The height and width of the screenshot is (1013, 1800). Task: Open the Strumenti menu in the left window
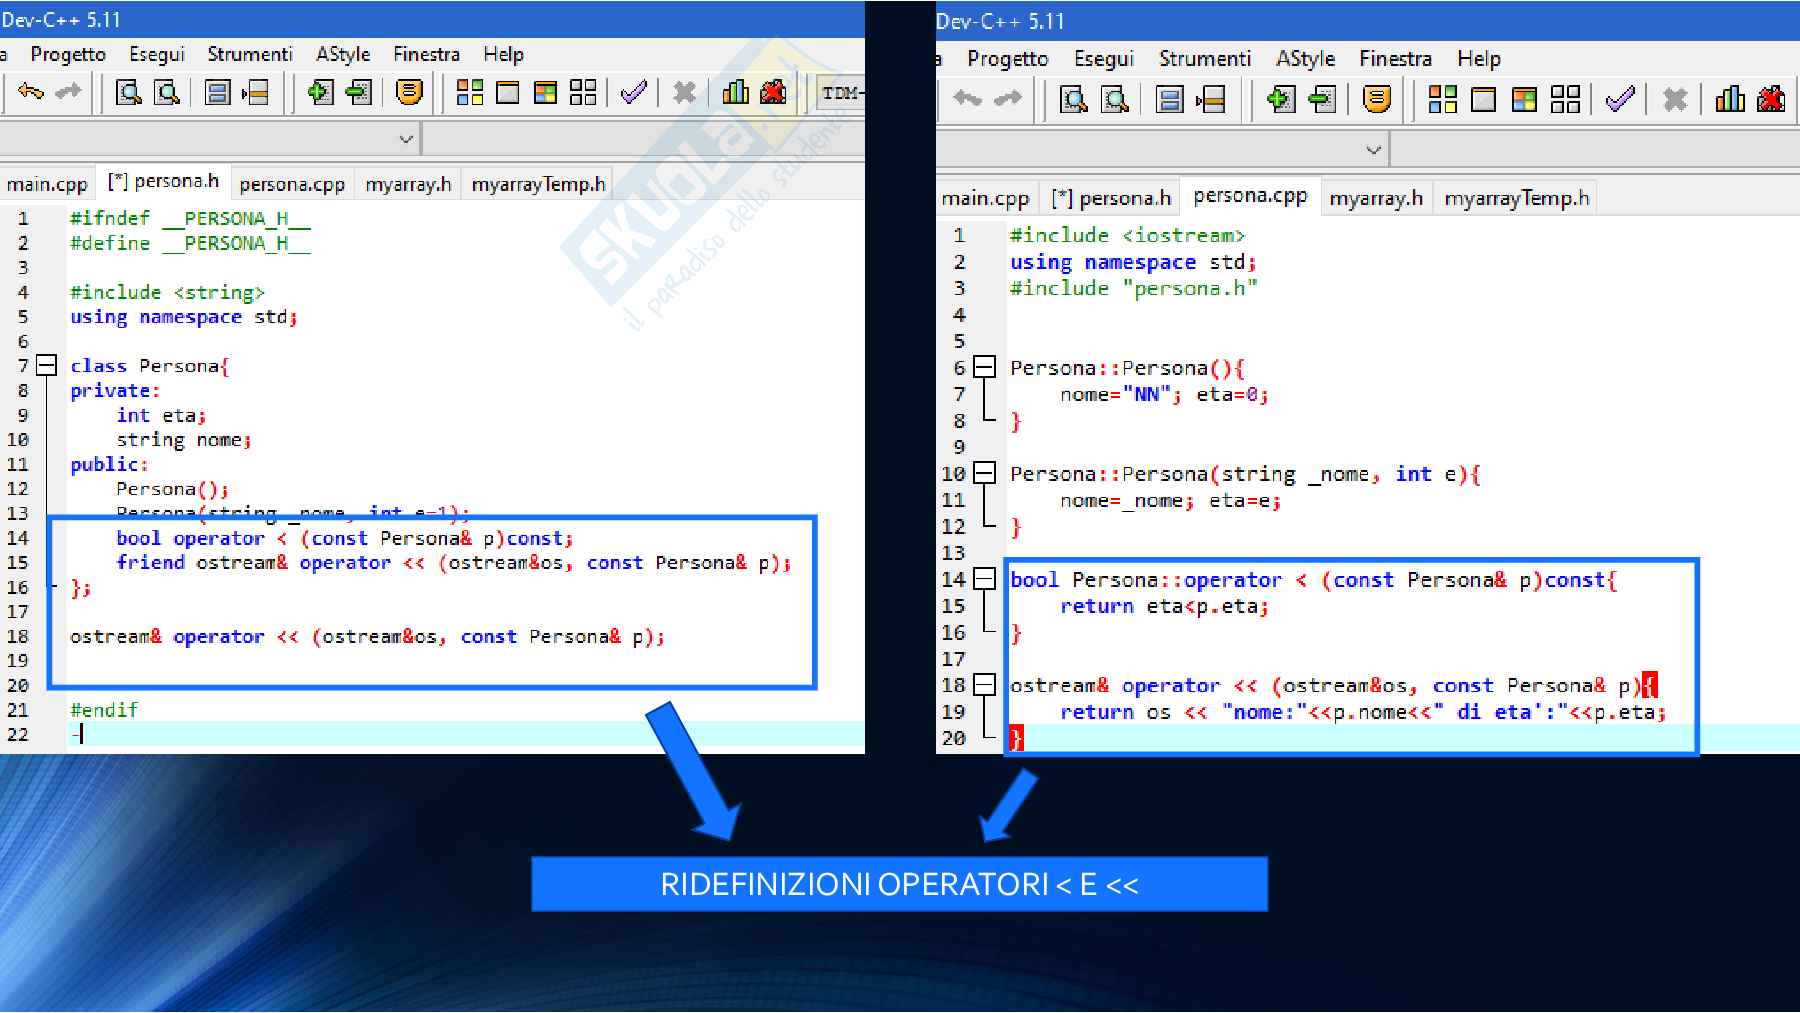249,54
